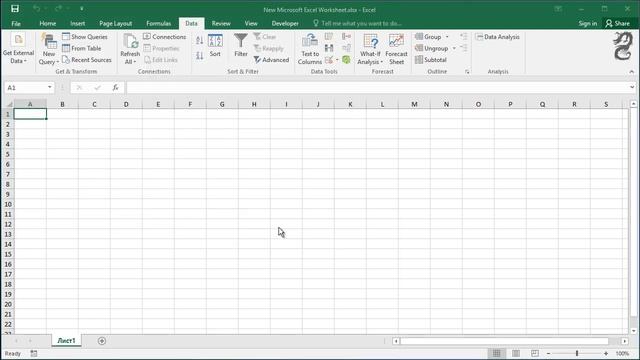The image size is (640, 360).
Task: Click the Flash Fill icon
Action: [329, 37]
